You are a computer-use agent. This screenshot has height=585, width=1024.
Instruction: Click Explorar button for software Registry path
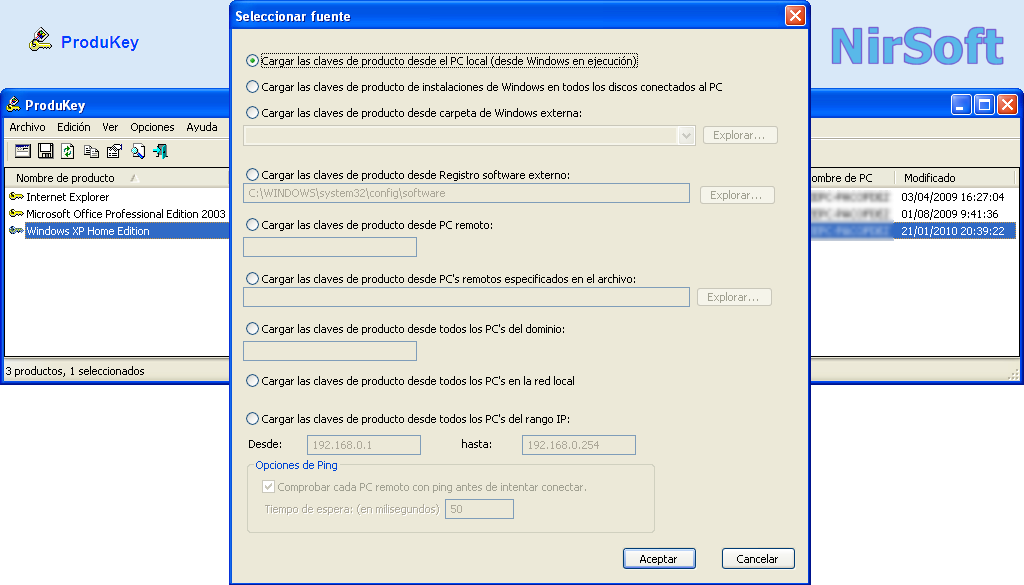pyautogui.click(x=737, y=195)
